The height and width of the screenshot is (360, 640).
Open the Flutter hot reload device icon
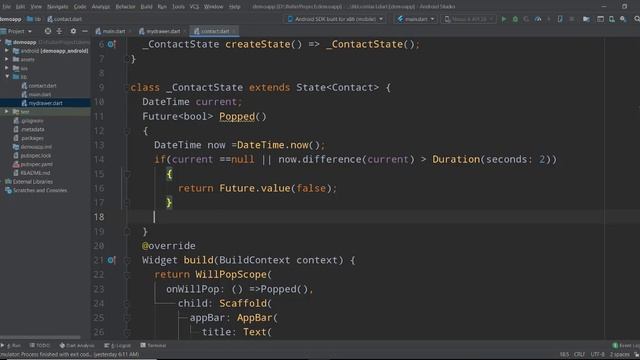560,19
